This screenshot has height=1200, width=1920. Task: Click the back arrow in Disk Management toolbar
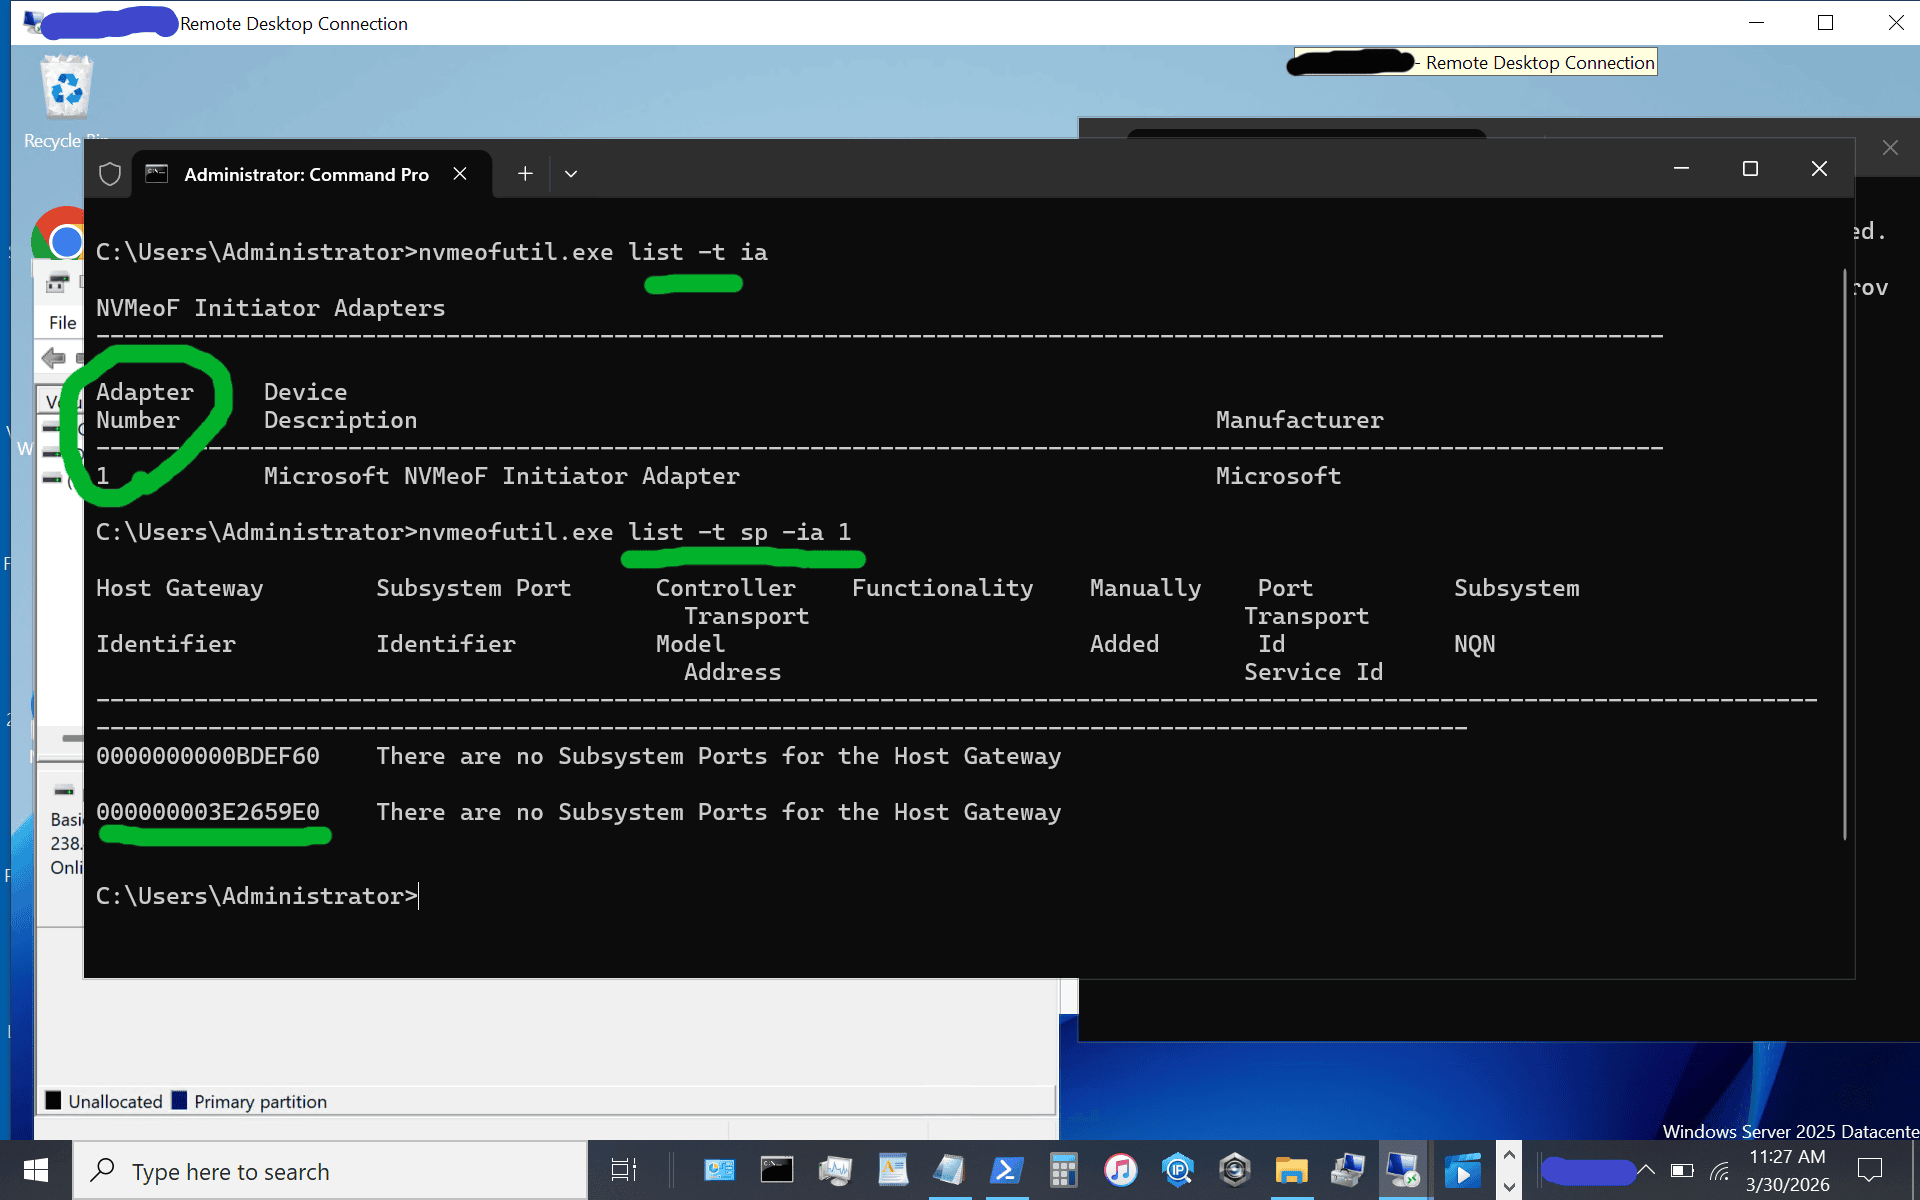53,357
